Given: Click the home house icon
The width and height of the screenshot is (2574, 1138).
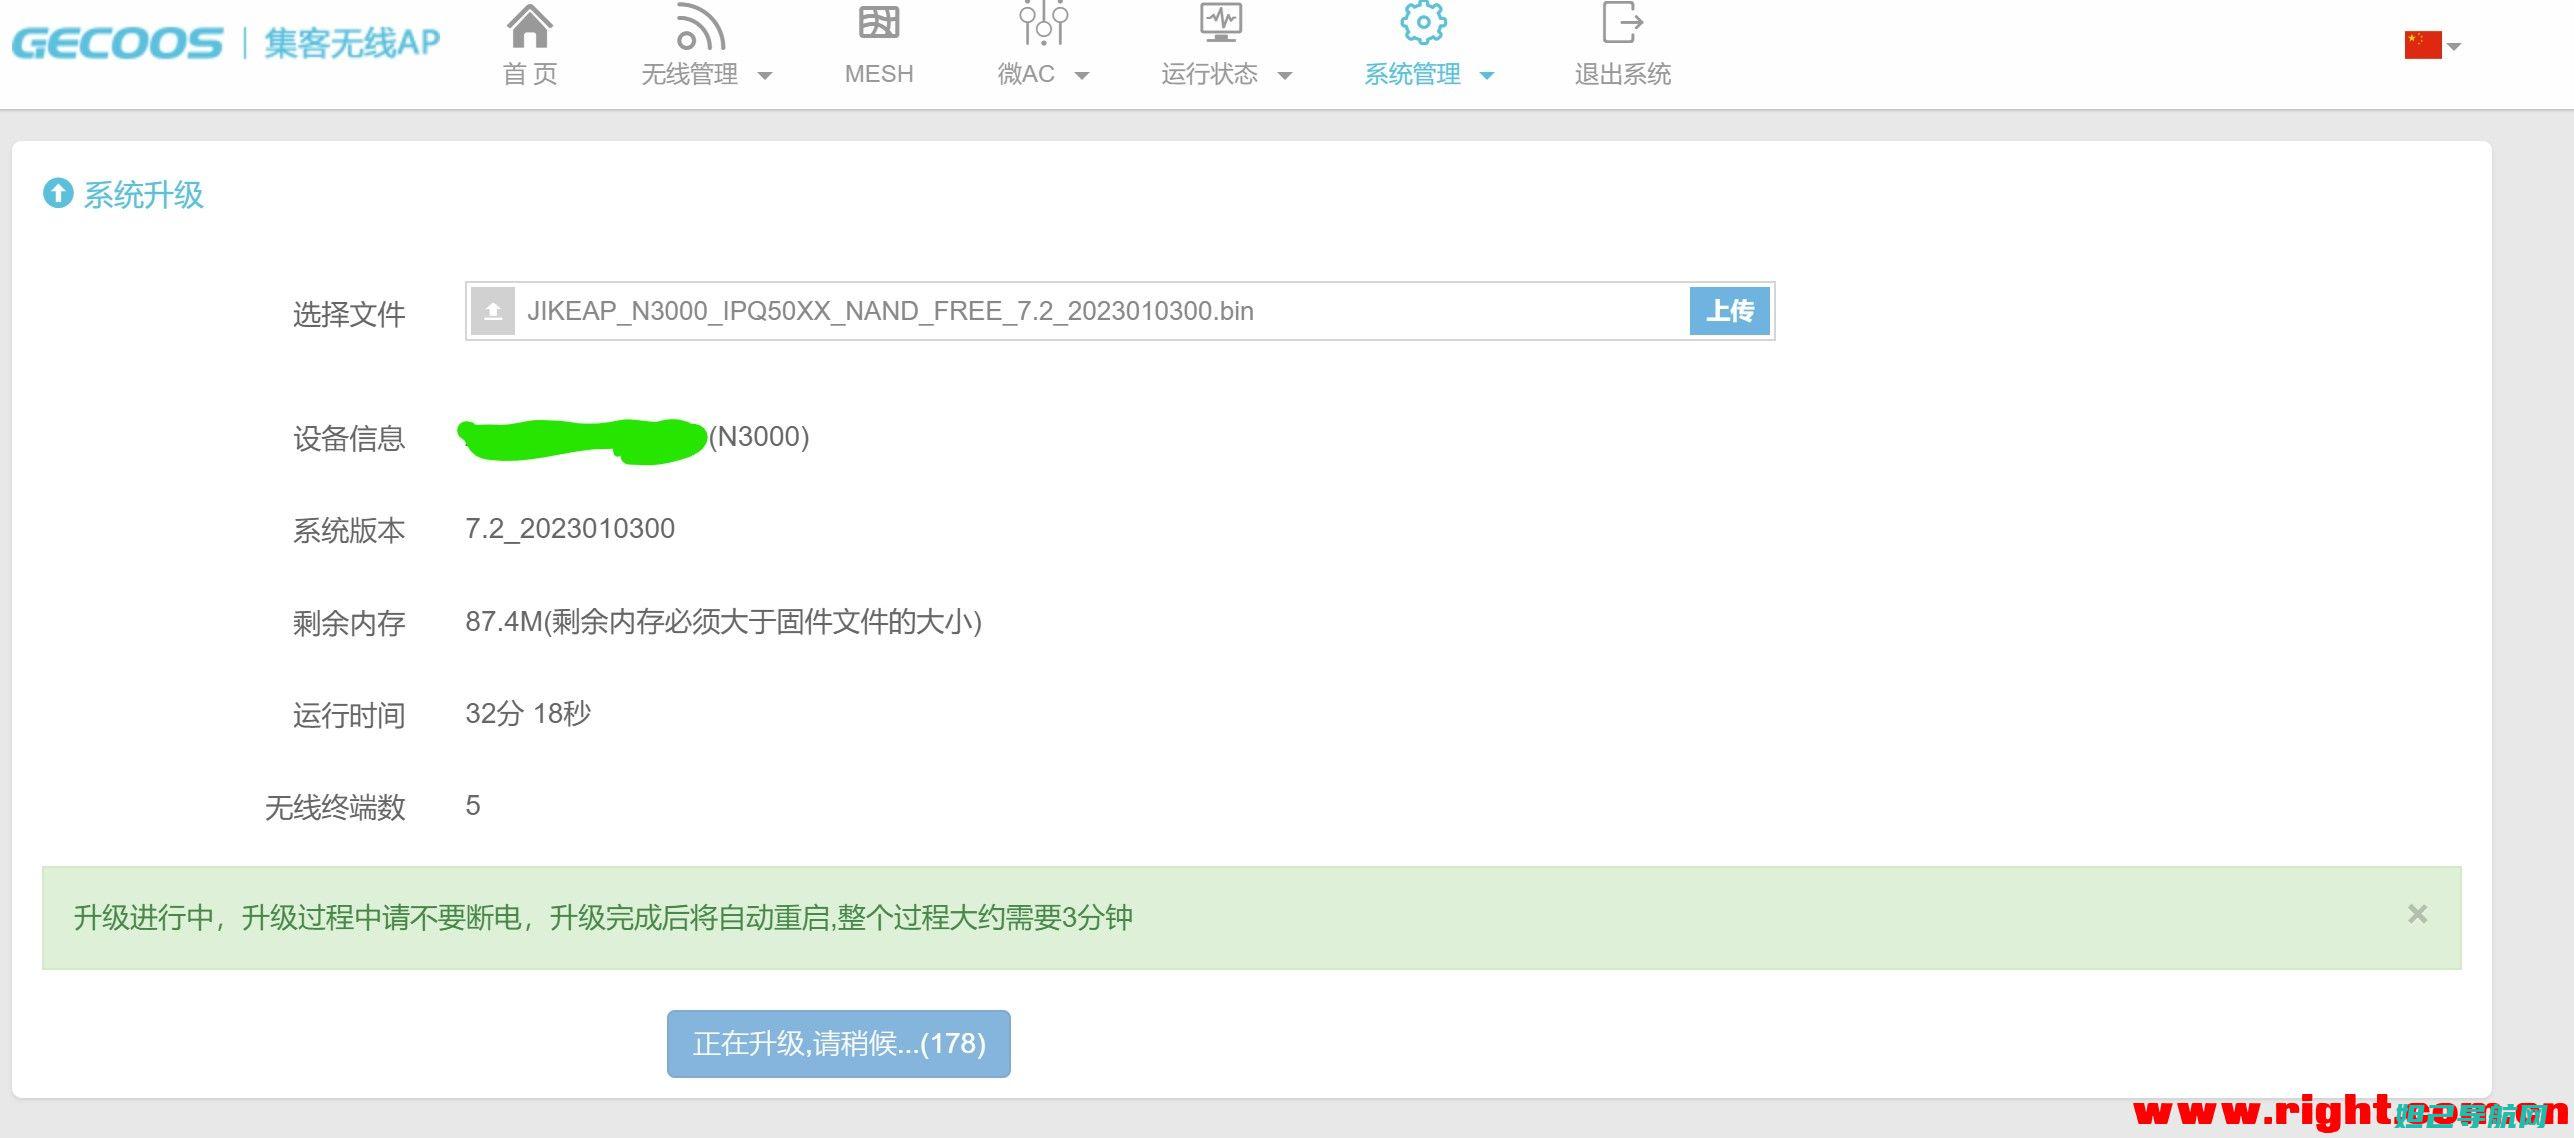Looking at the screenshot, I should pos(530,25).
